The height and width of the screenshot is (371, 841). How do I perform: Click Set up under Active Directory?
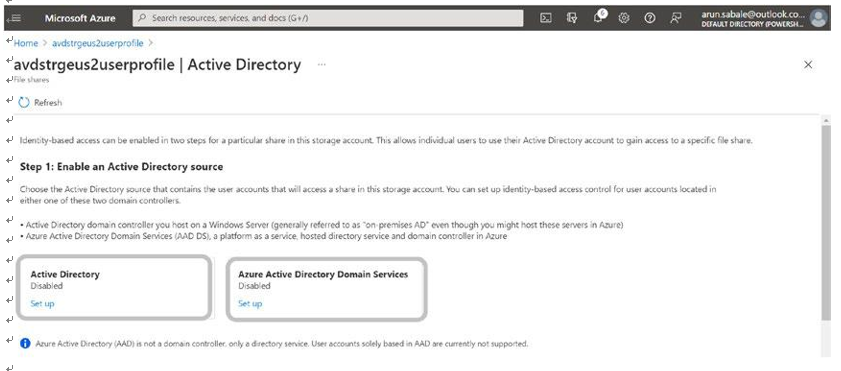click(42, 303)
